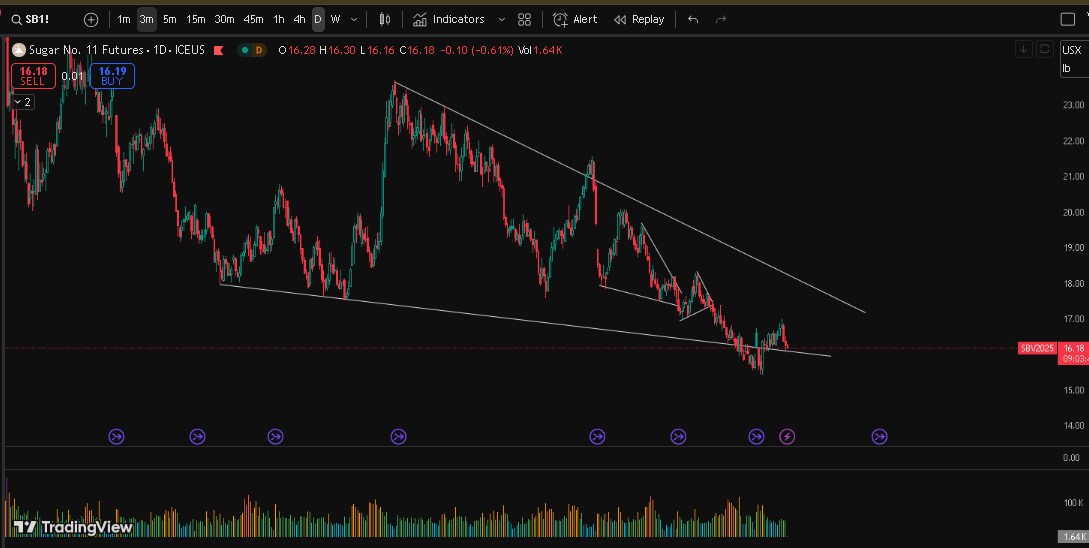Select the 3m interval button
The height and width of the screenshot is (548, 1089).
coord(146,19)
